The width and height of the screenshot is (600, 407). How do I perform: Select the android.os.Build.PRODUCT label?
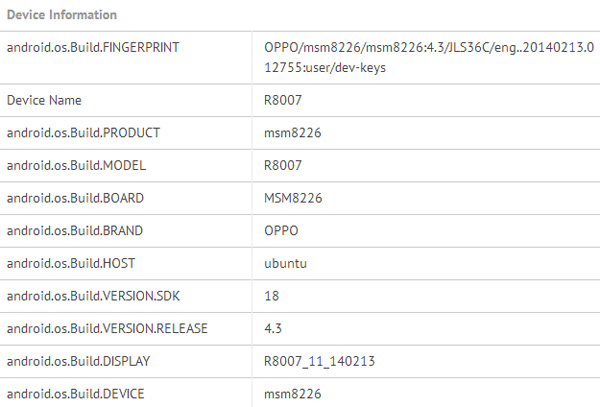click(x=83, y=133)
